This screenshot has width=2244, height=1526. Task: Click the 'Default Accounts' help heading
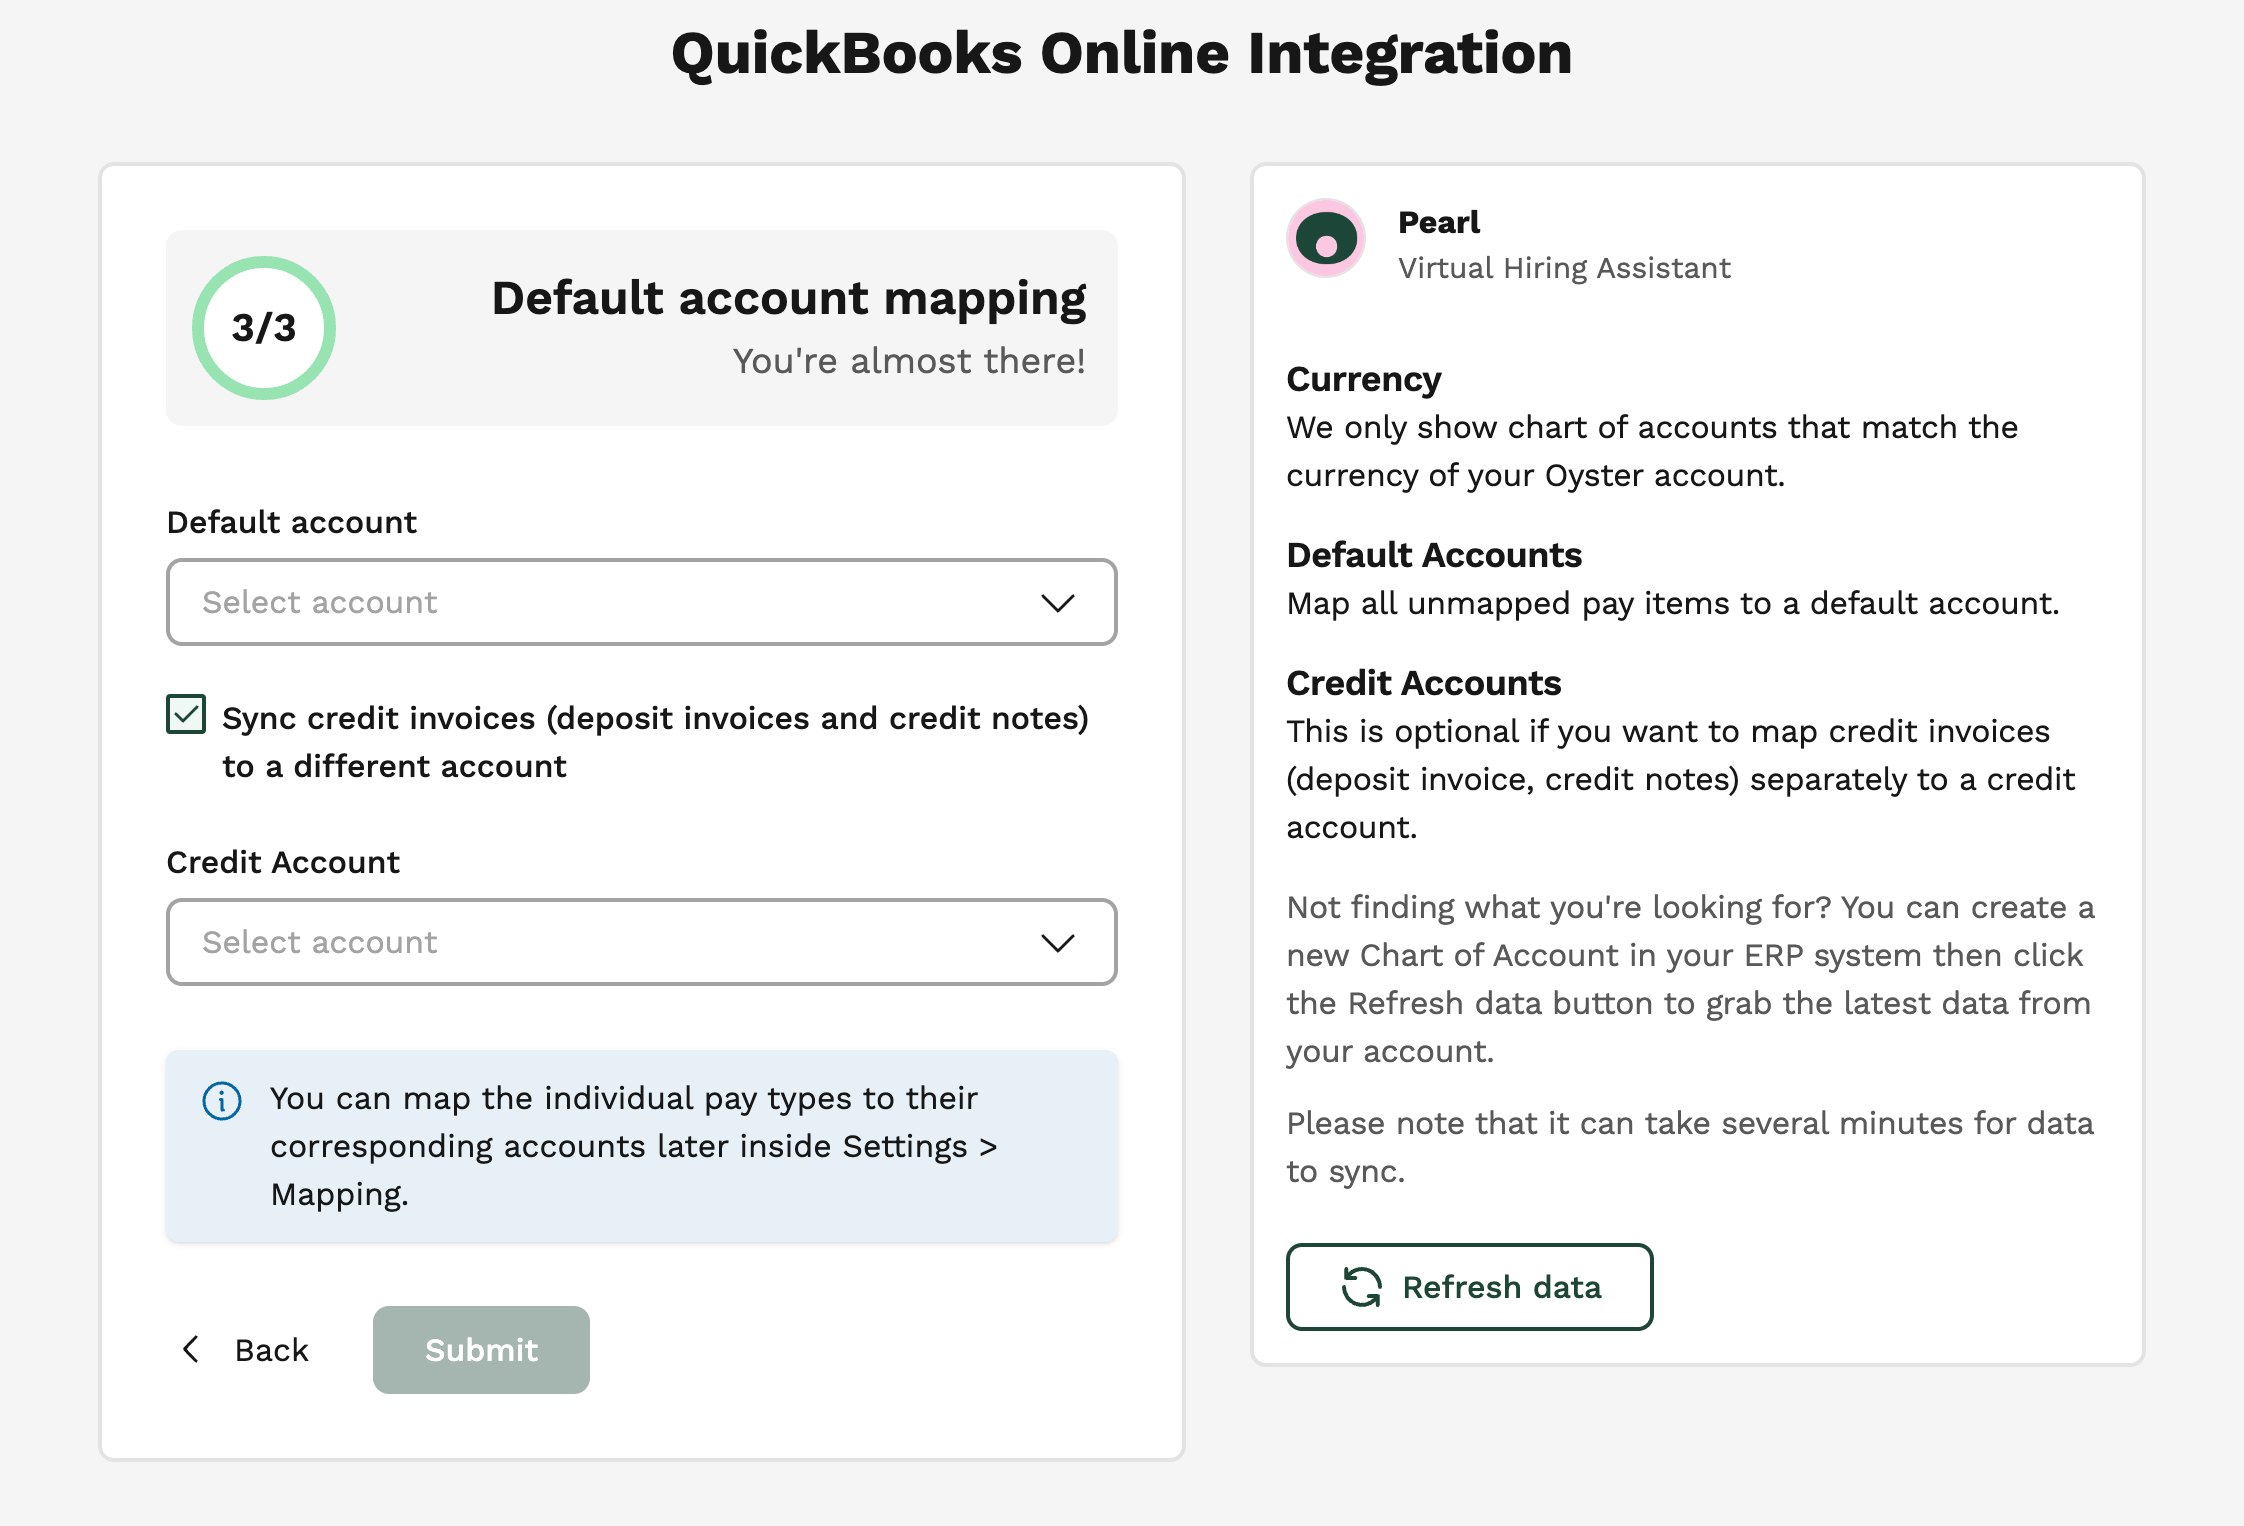pos(1434,555)
